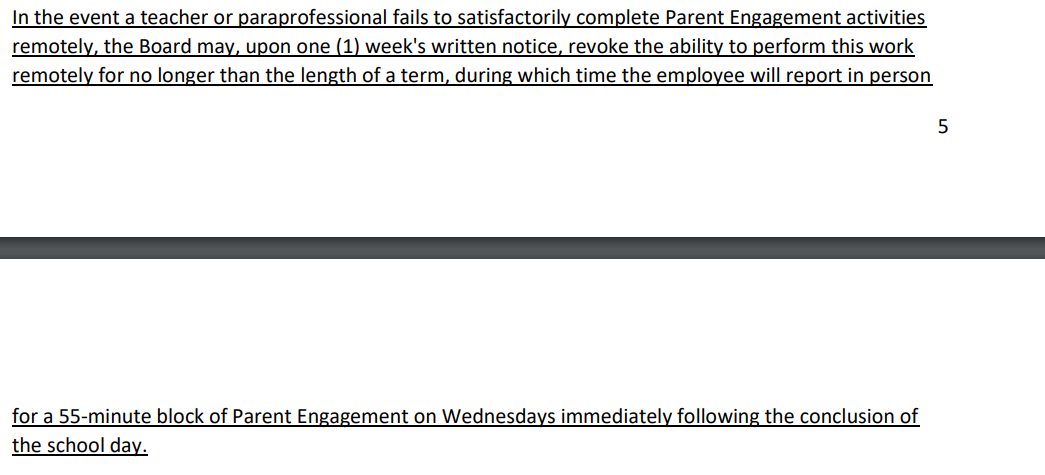This screenshot has width=1045, height=475.
Task: Click the word "person" ending the third line
Action: click(x=902, y=76)
